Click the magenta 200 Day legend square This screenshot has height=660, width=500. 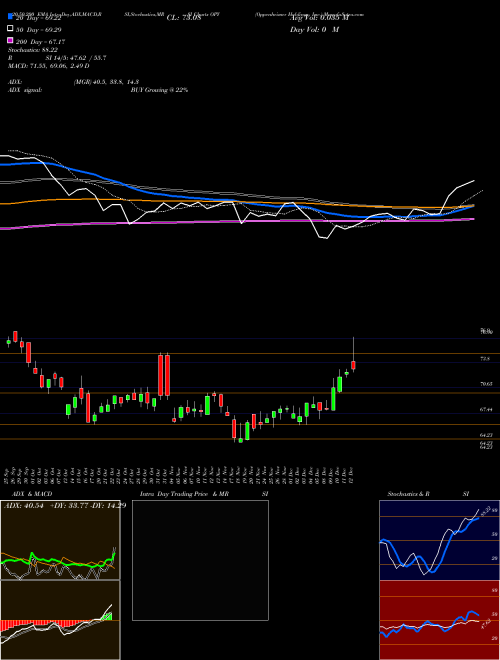(x=10, y=40)
